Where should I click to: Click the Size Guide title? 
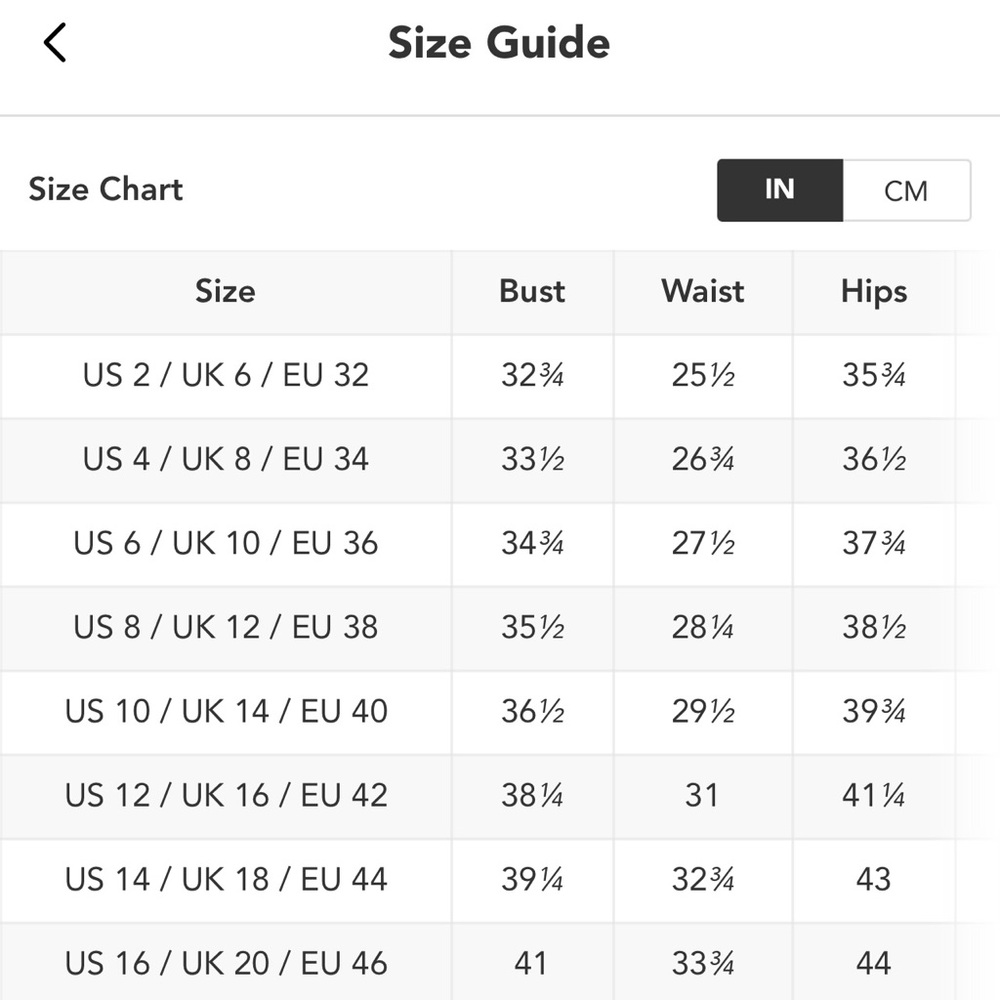[x=499, y=43]
